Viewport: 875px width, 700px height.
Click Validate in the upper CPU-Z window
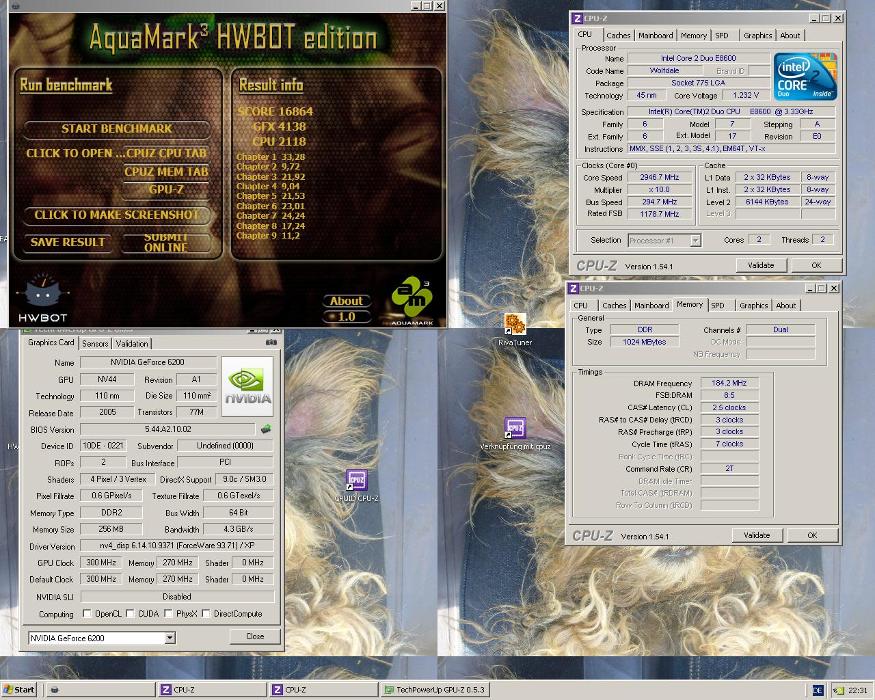(761, 265)
